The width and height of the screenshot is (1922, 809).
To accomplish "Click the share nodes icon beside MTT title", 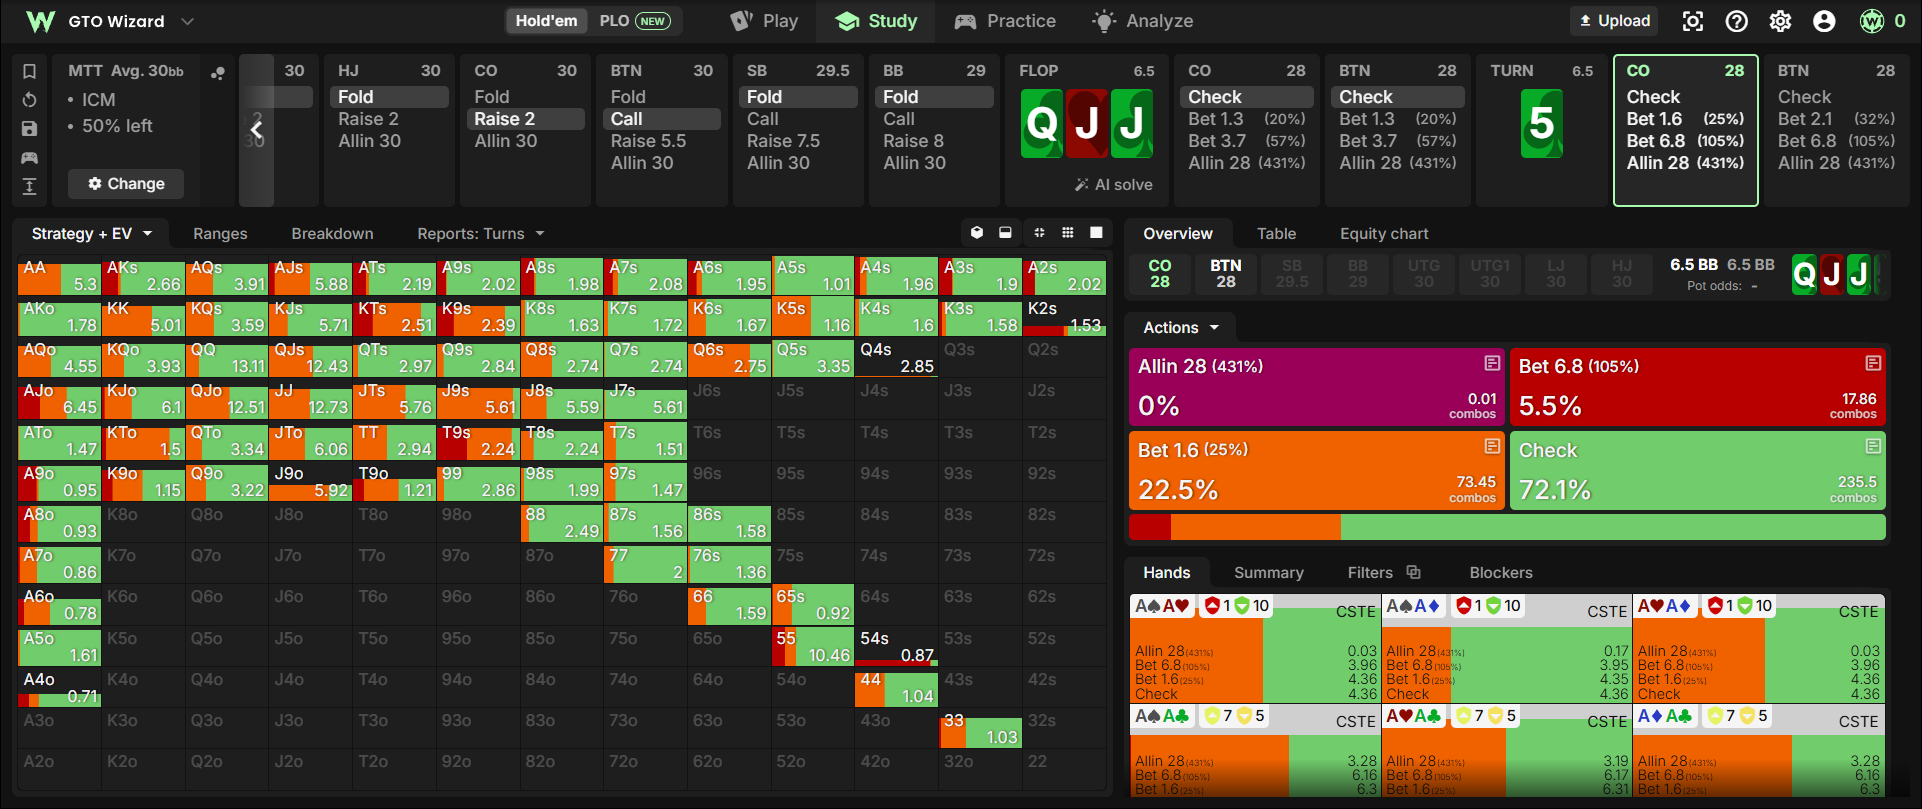I will pyautogui.click(x=218, y=73).
